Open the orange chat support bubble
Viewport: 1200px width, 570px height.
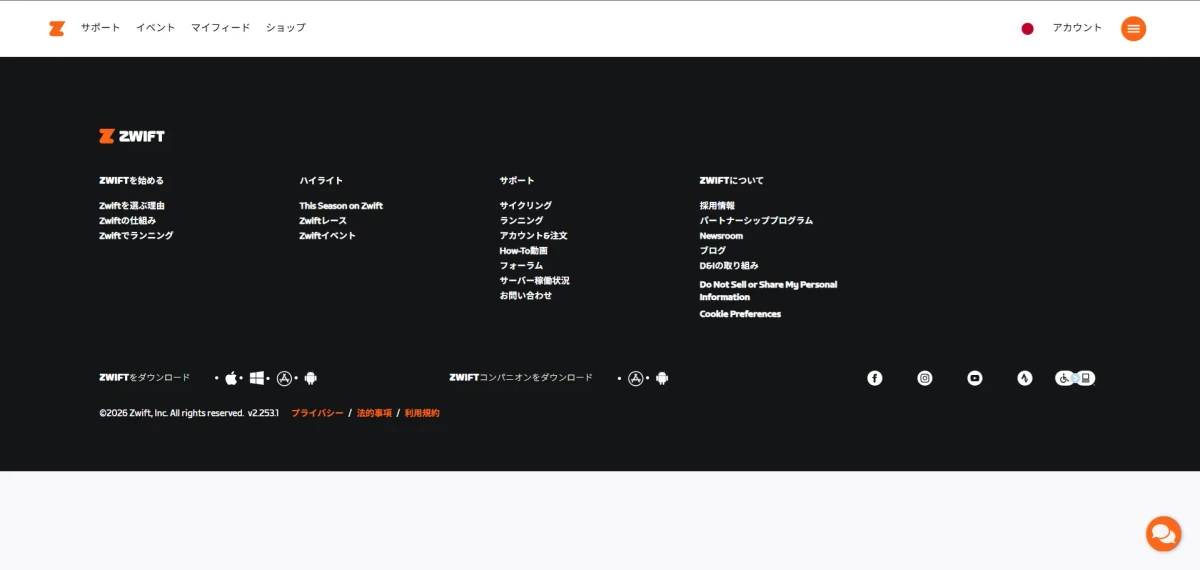tap(1163, 533)
